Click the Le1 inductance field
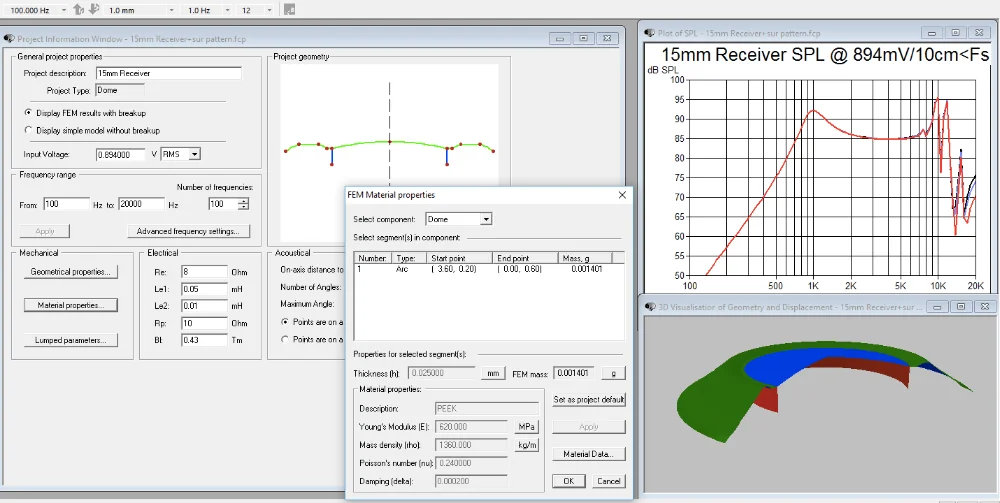The height and width of the screenshot is (503, 1000). pos(204,289)
